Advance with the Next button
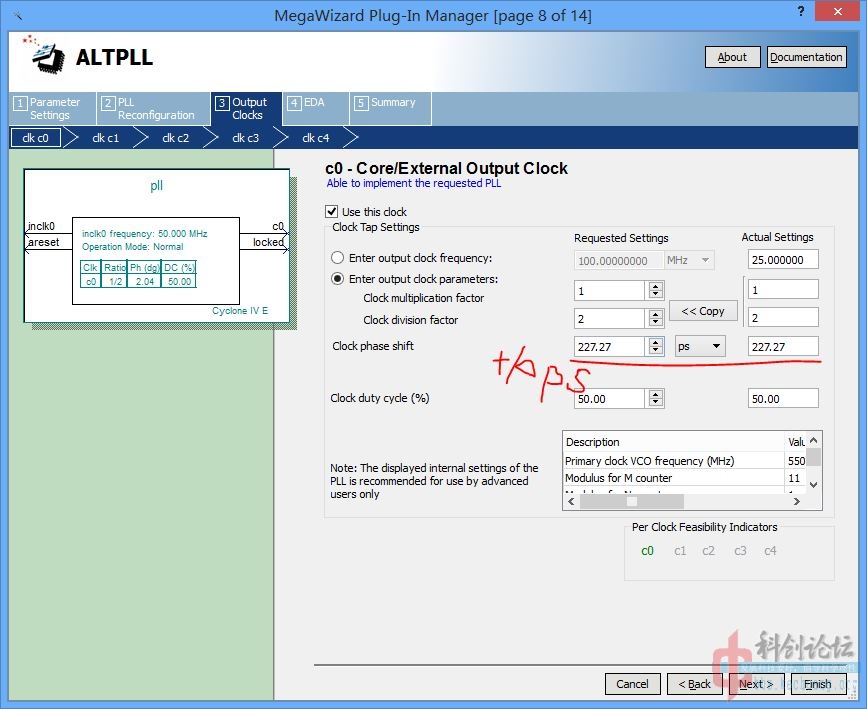 click(756, 684)
